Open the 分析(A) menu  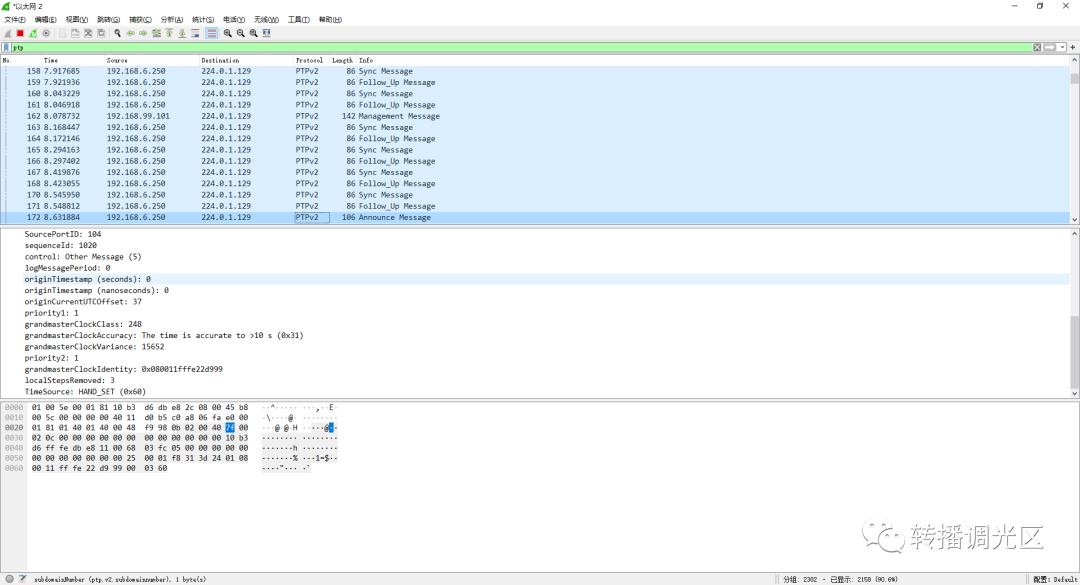(x=172, y=19)
